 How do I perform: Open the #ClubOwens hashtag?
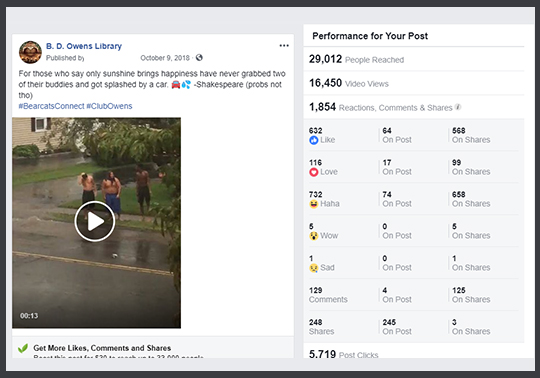pos(109,106)
